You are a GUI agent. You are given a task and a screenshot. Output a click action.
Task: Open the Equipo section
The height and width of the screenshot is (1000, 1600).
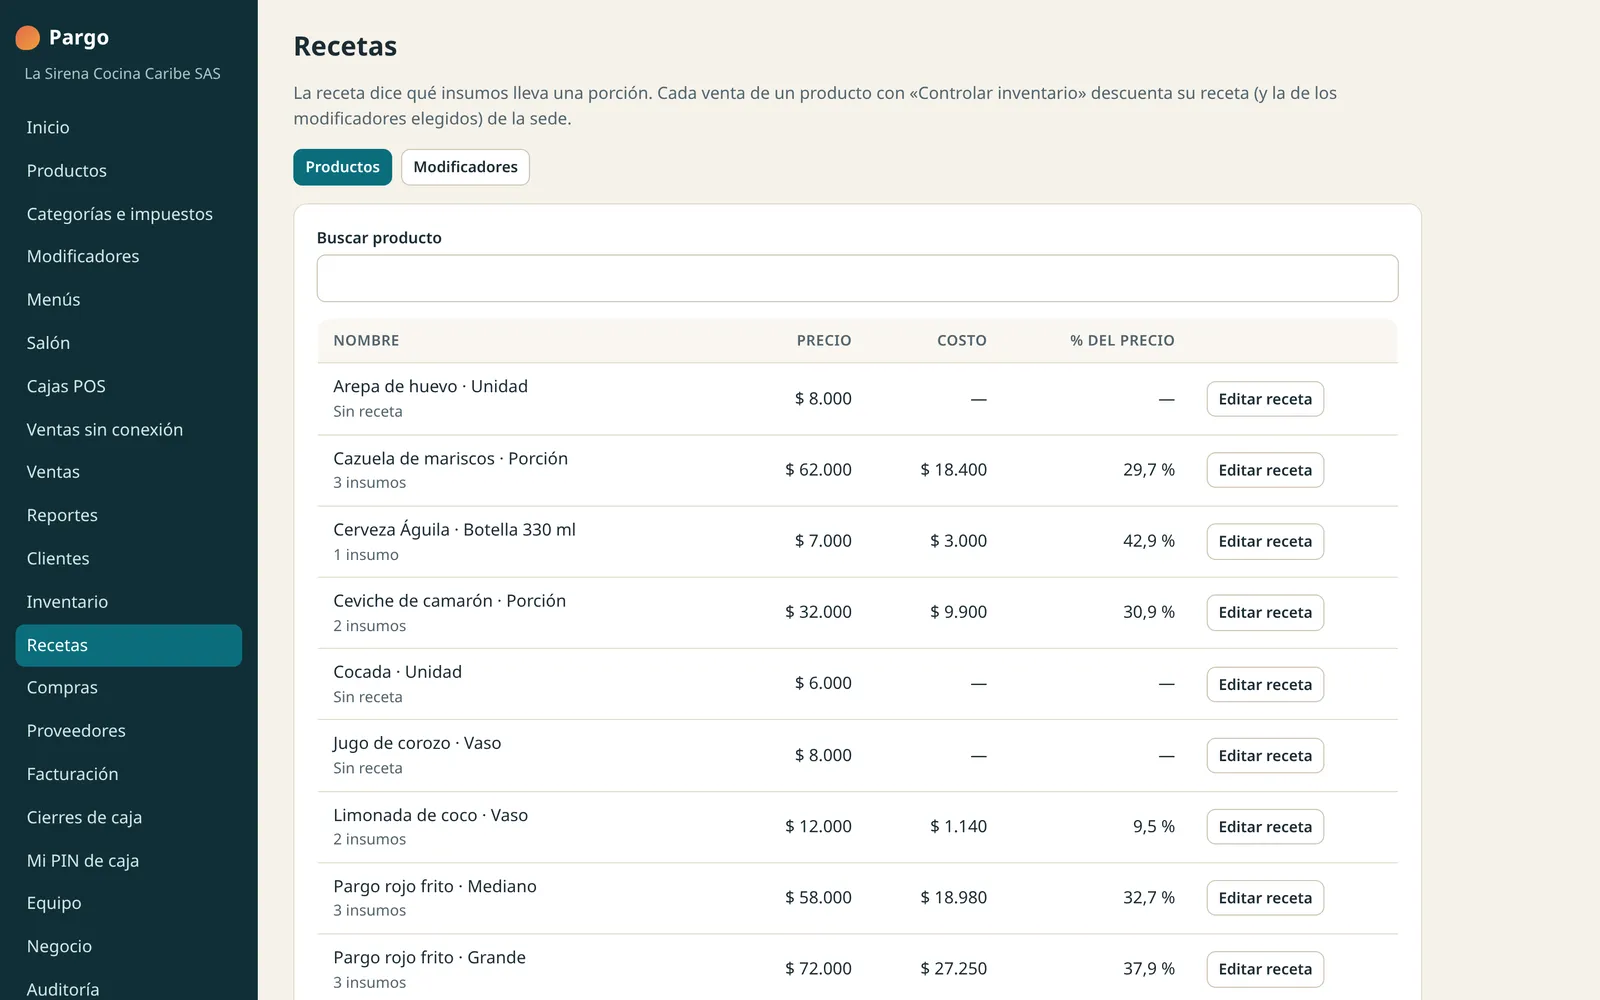128,903
